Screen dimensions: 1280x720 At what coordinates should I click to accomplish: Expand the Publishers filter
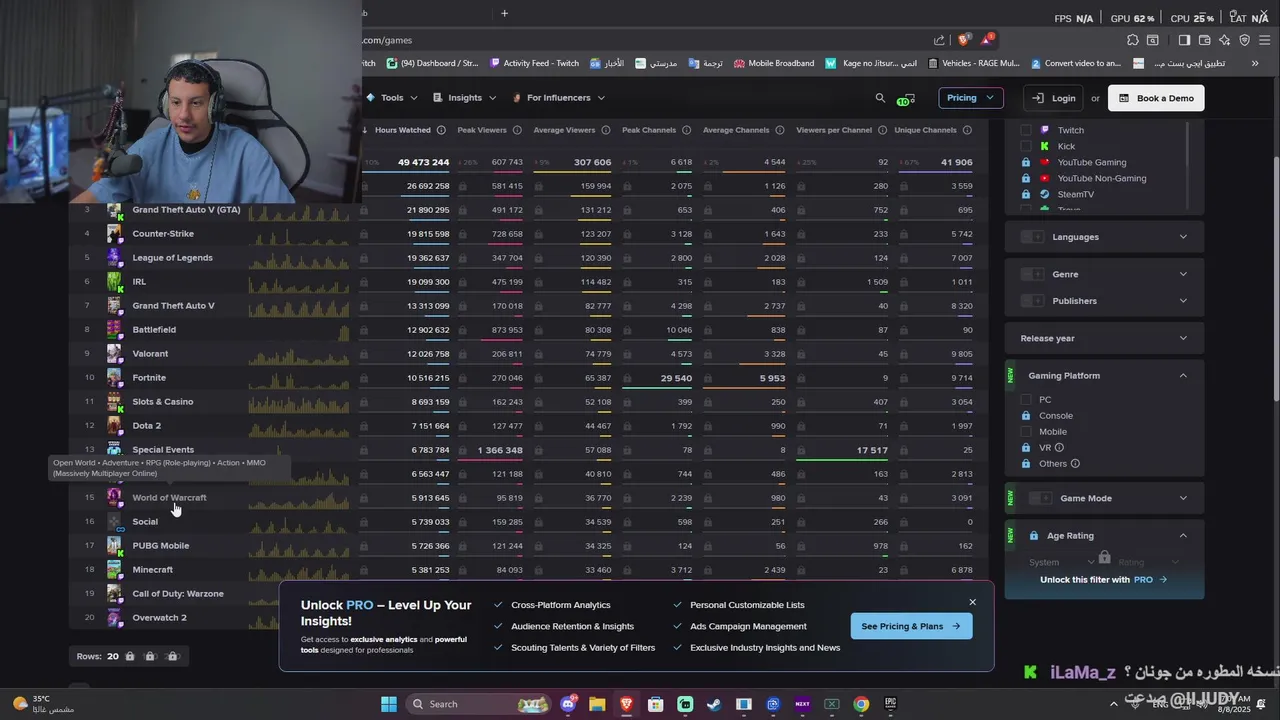pyautogui.click(x=1183, y=301)
